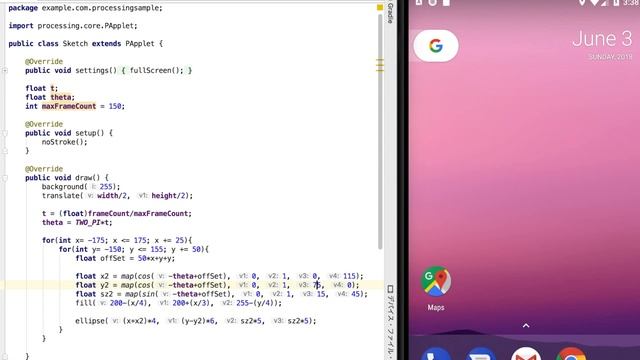Image resolution: width=640 pixels, height=360 pixels.
Task: Open the Gradle tool window tab
Action: point(390,12)
